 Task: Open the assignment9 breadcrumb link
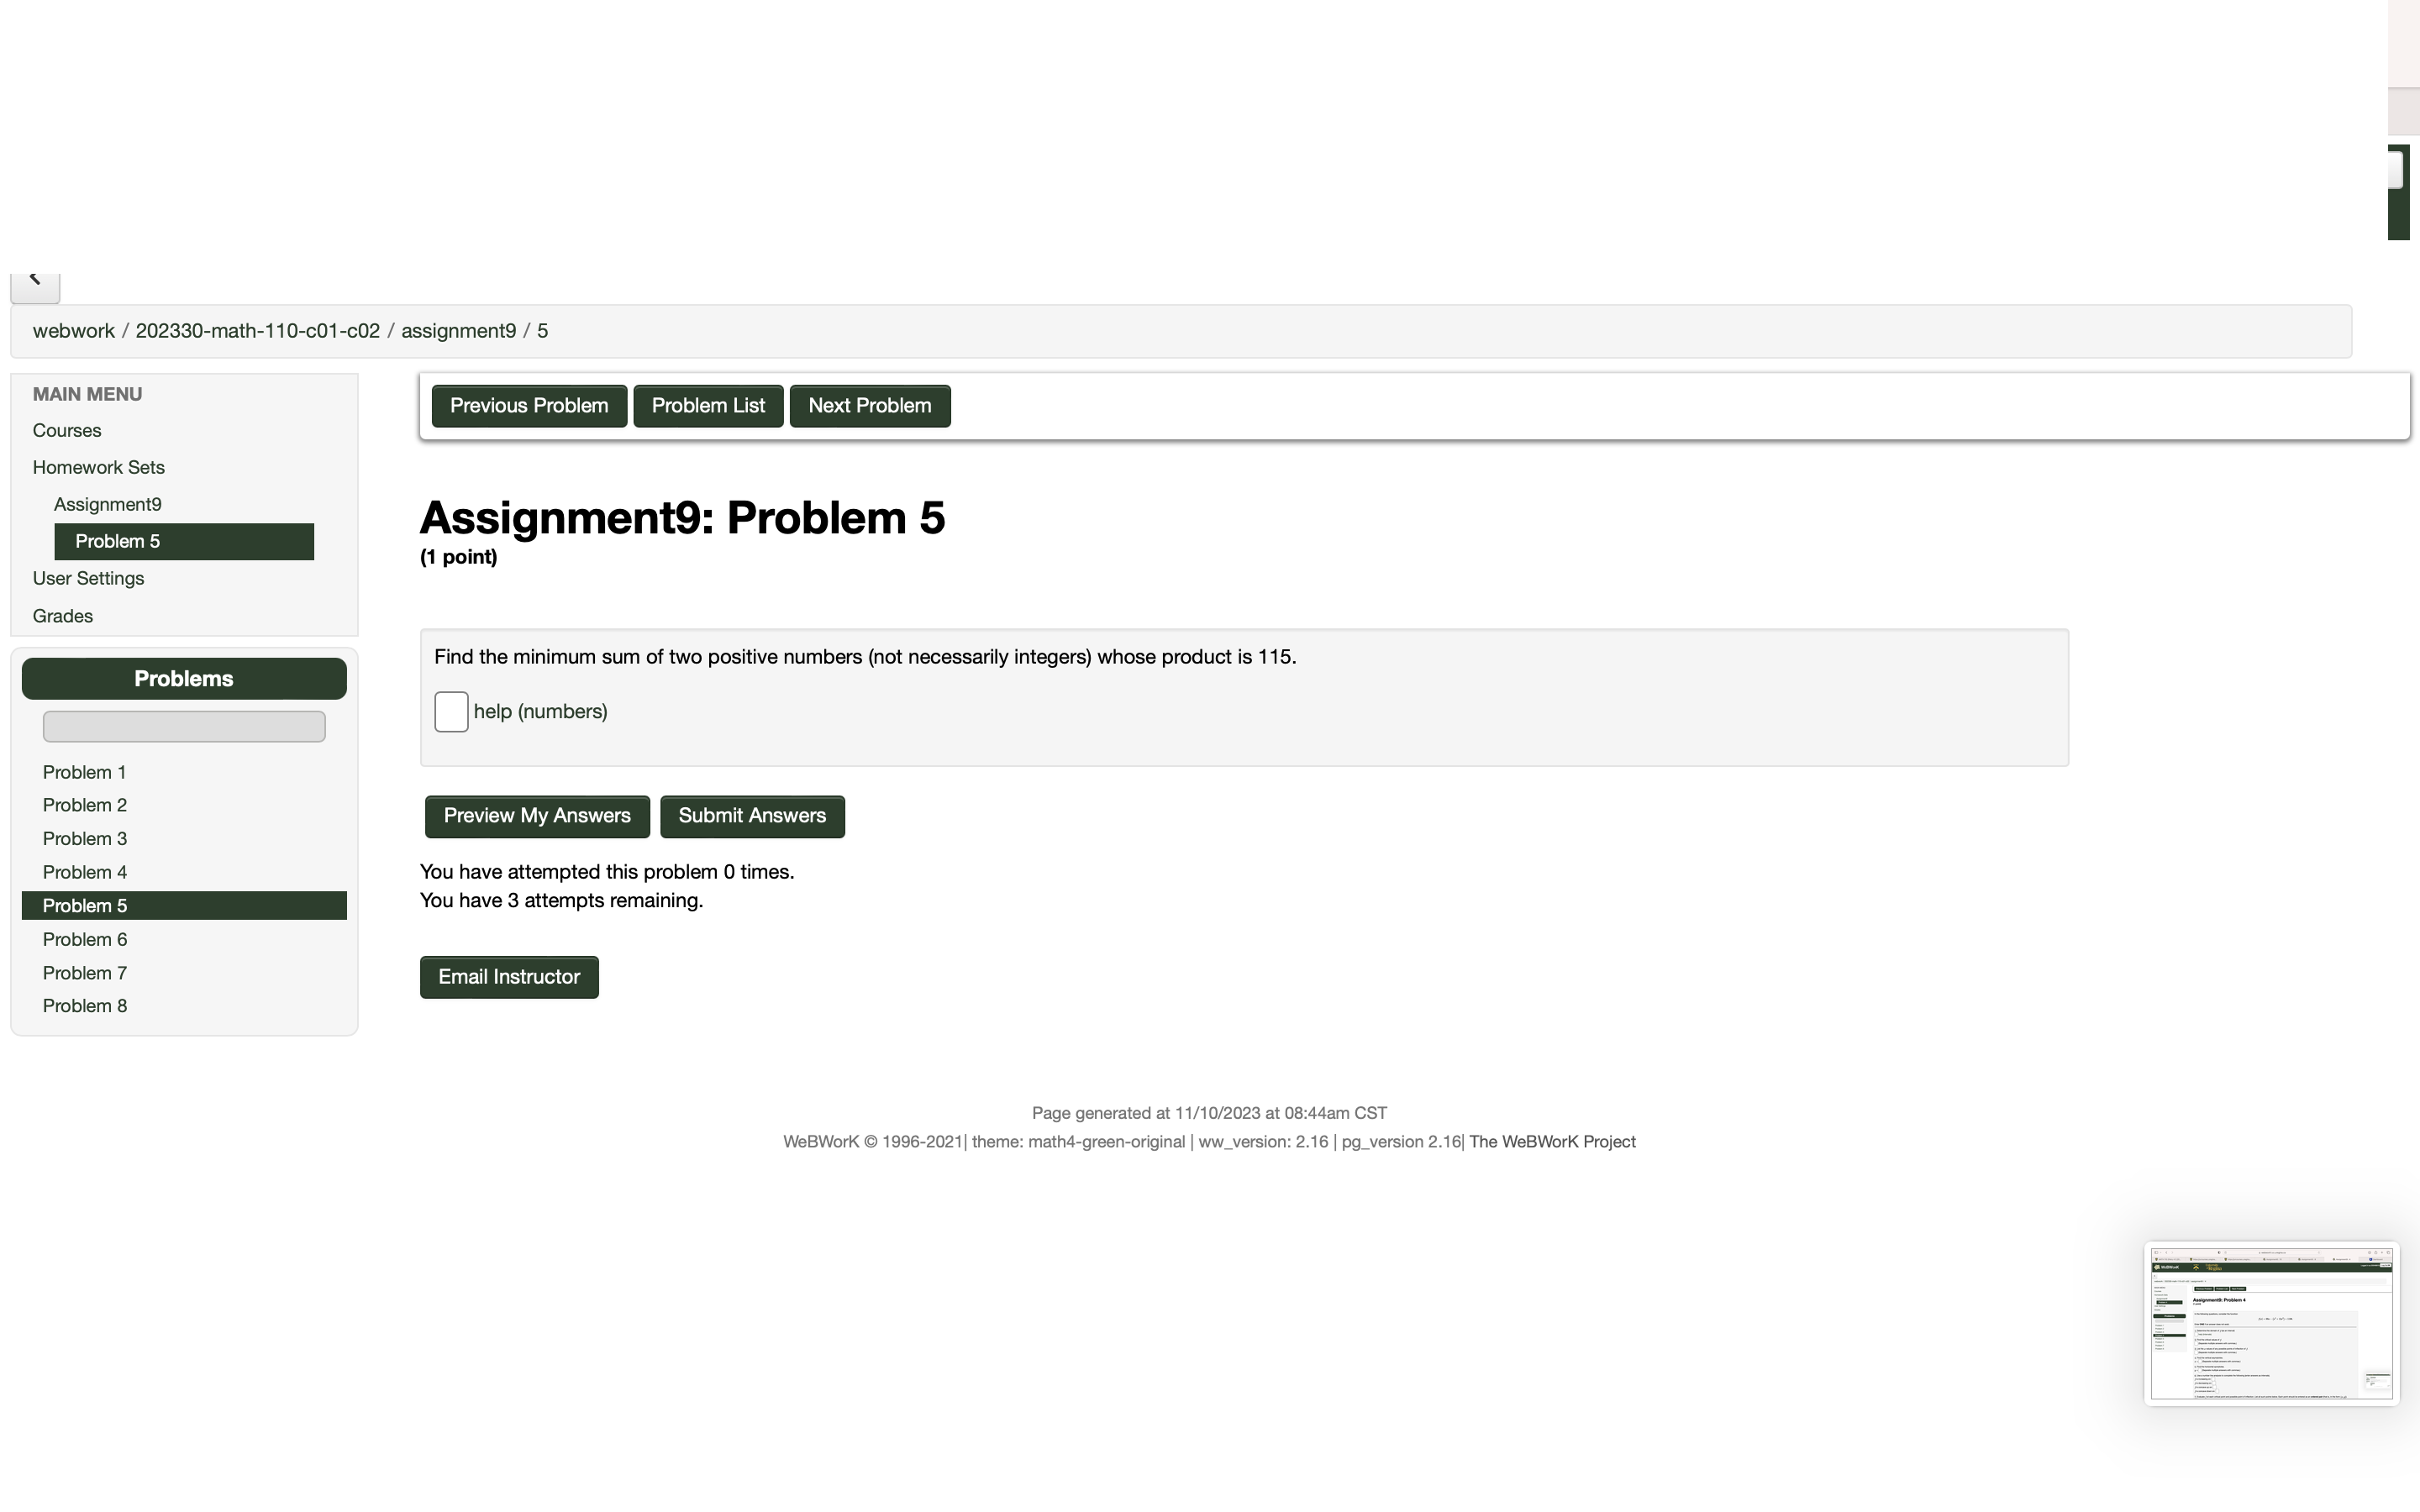(x=458, y=330)
